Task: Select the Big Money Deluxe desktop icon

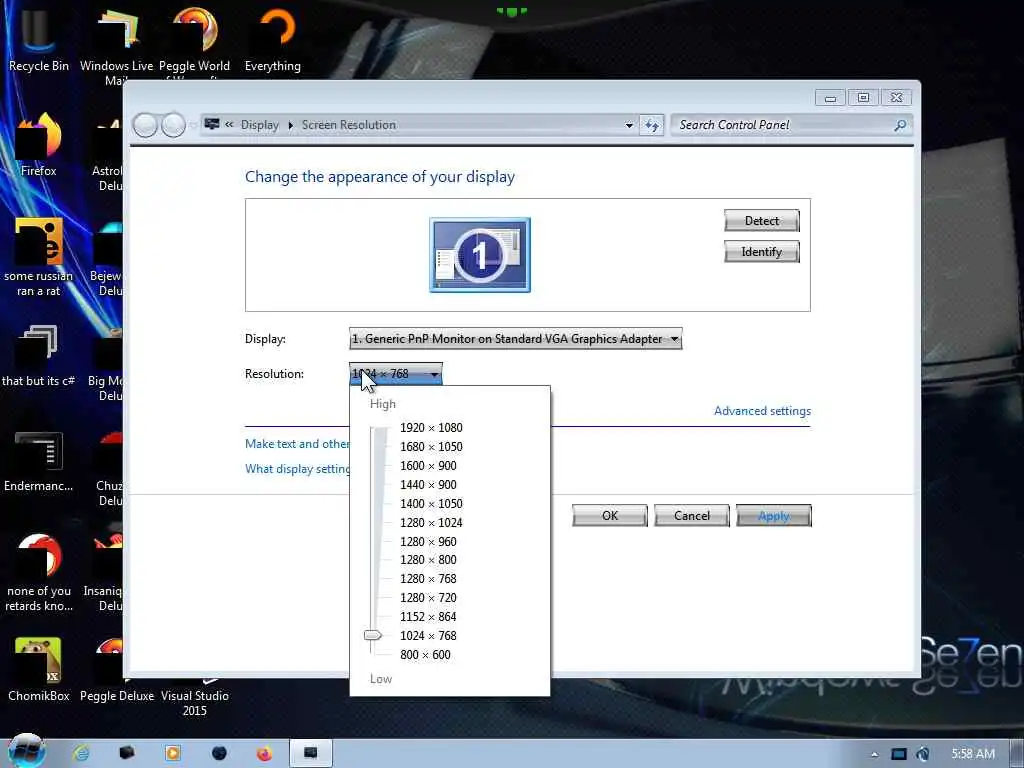Action: click(x=105, y=363)
